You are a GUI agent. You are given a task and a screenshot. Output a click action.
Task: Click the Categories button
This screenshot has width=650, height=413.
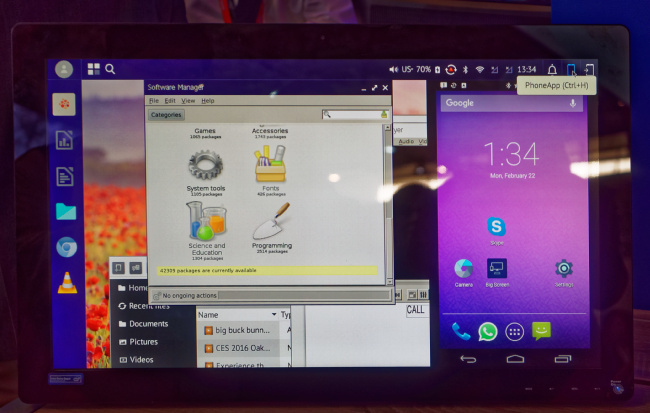click(166, 115)
